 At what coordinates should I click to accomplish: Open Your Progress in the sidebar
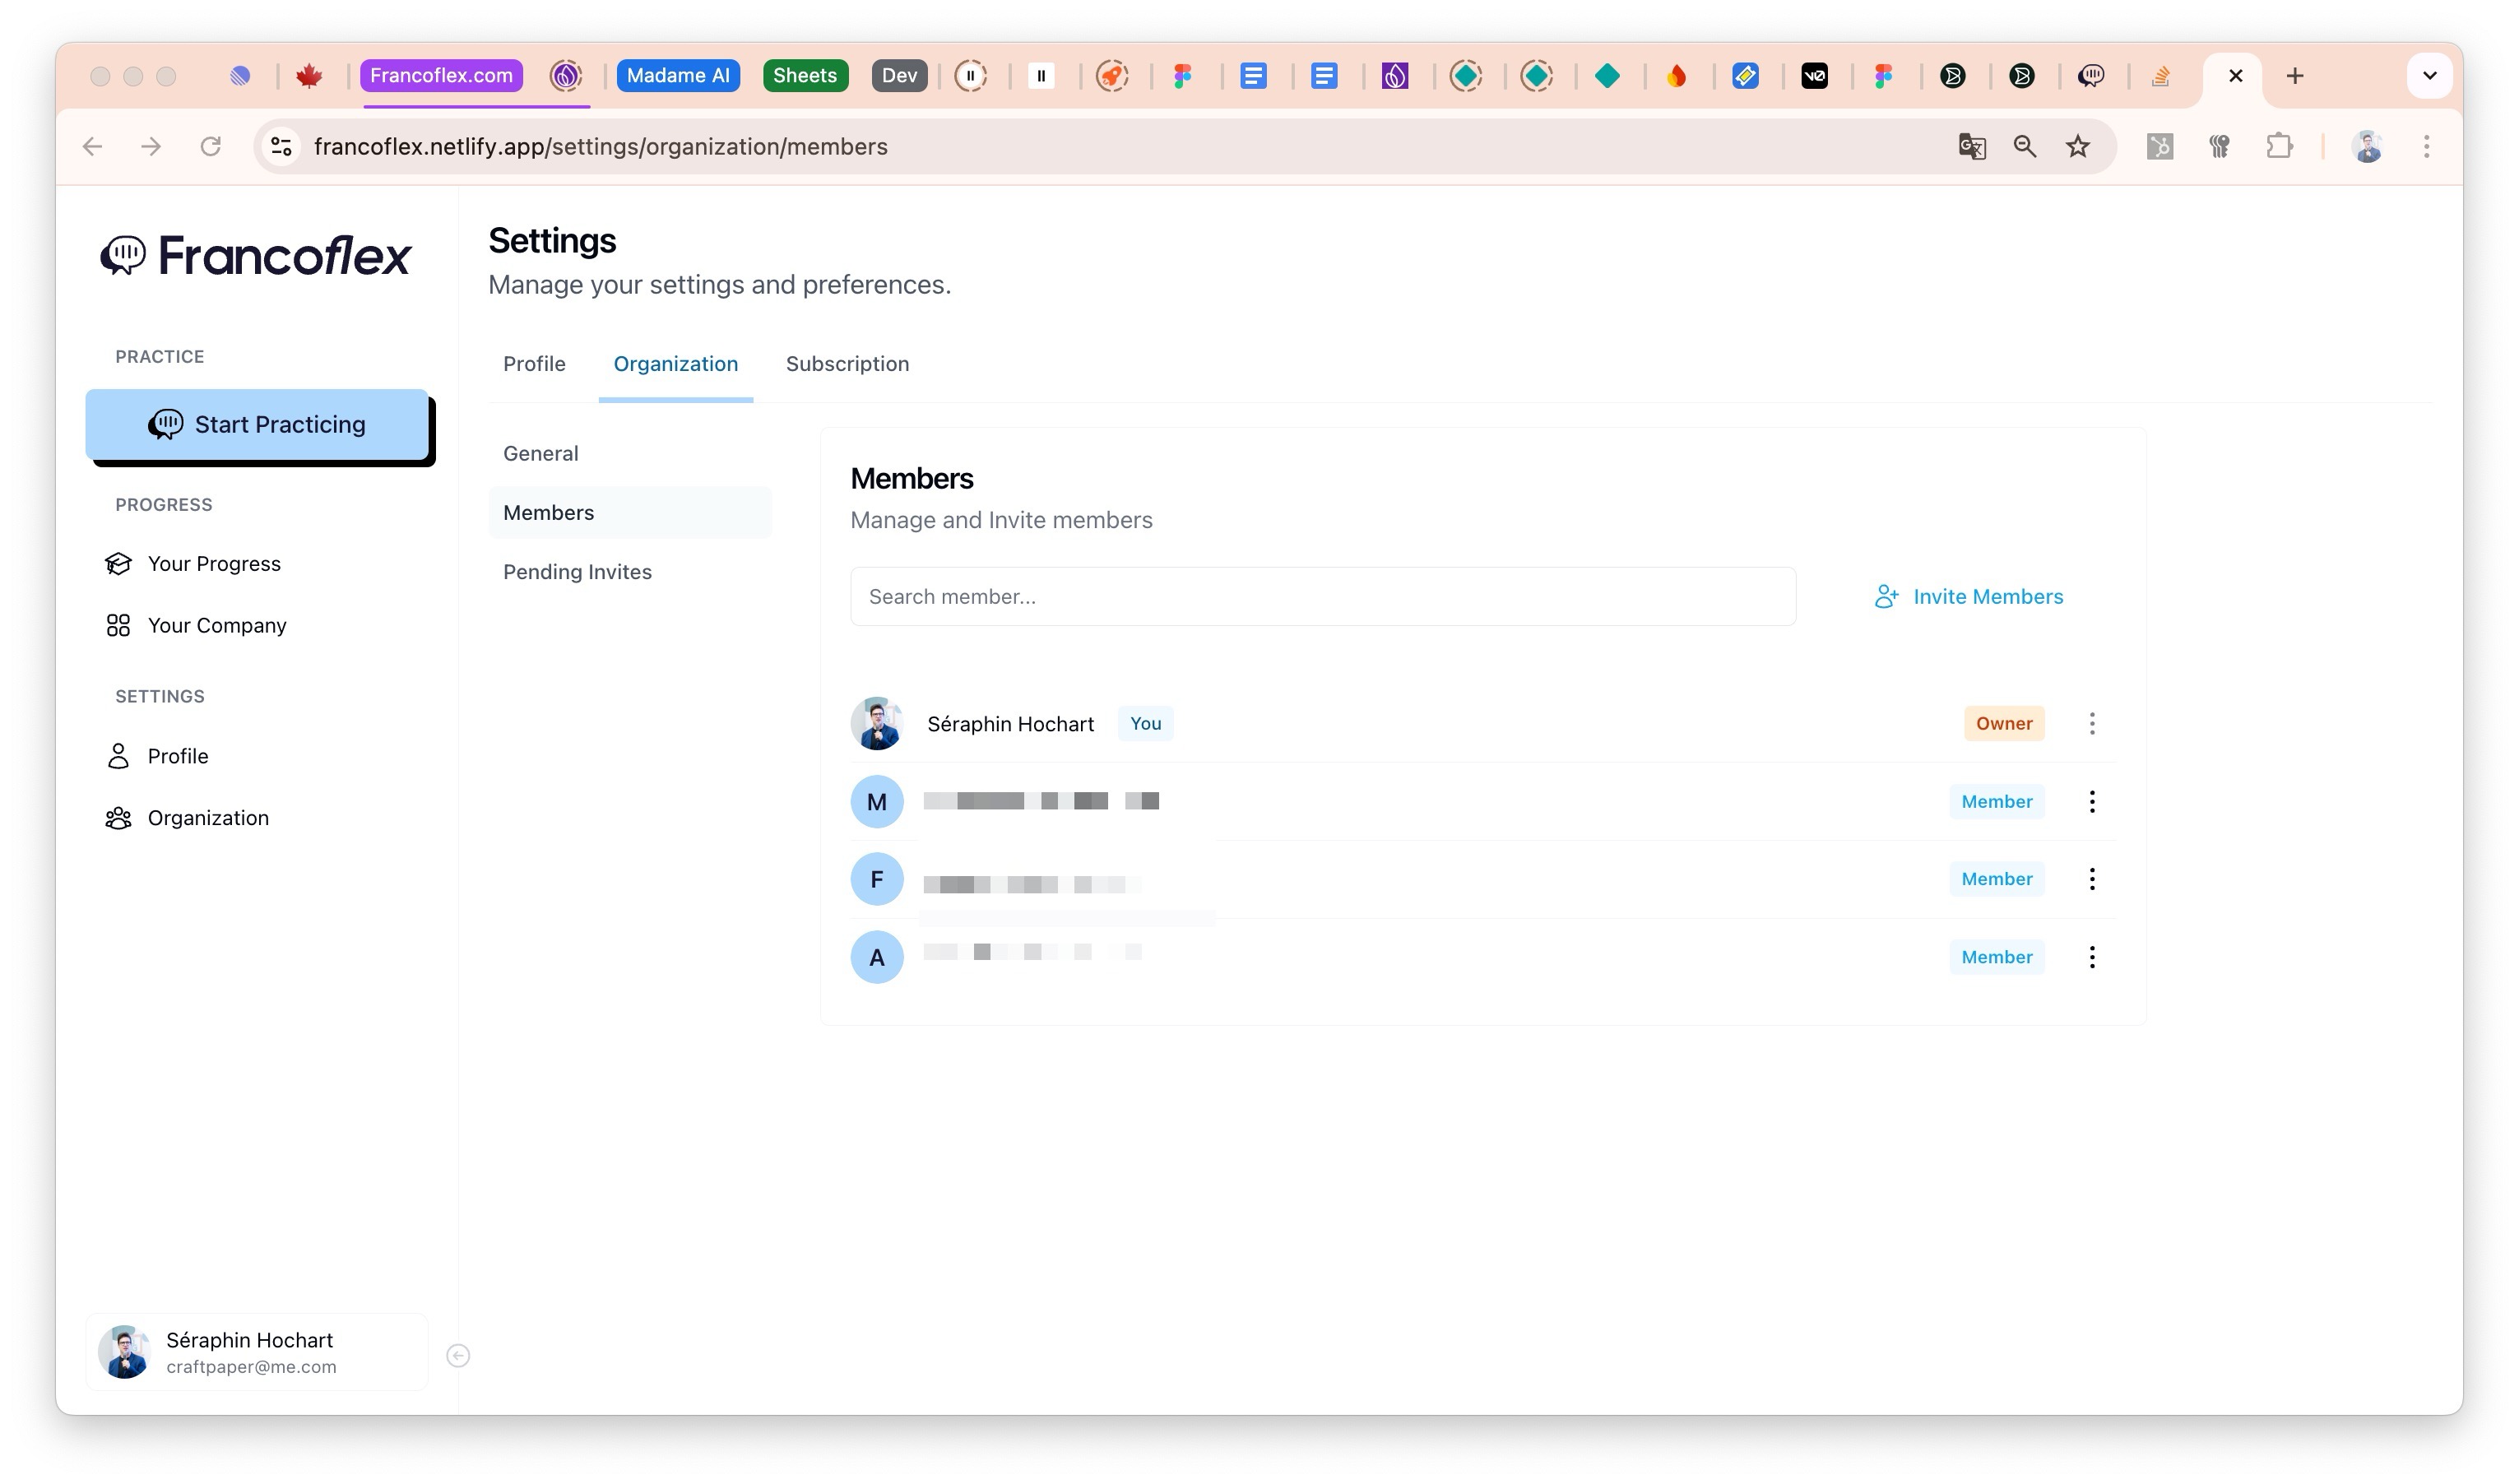point(213,564)
